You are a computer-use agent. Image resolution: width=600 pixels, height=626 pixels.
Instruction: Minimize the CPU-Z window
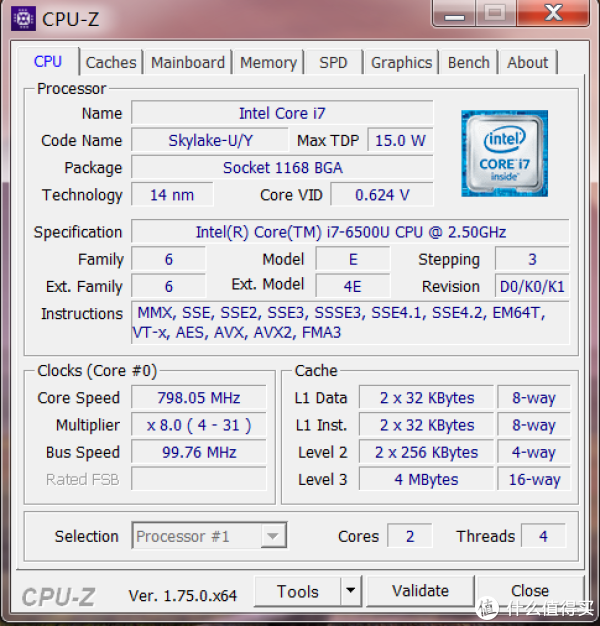tap(454, 14)
